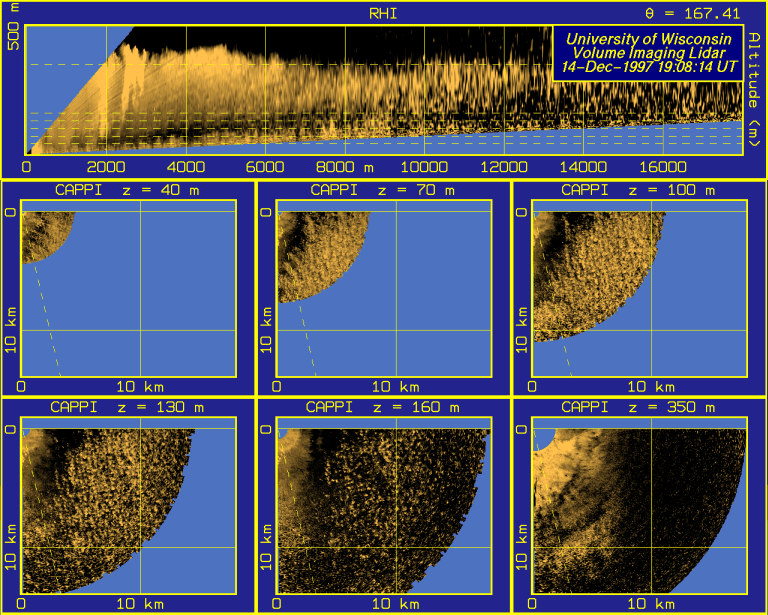This screenshot has height=615, width=768.
Task: Click the '2000' range tick label
Action: click(x=106, y=167)
